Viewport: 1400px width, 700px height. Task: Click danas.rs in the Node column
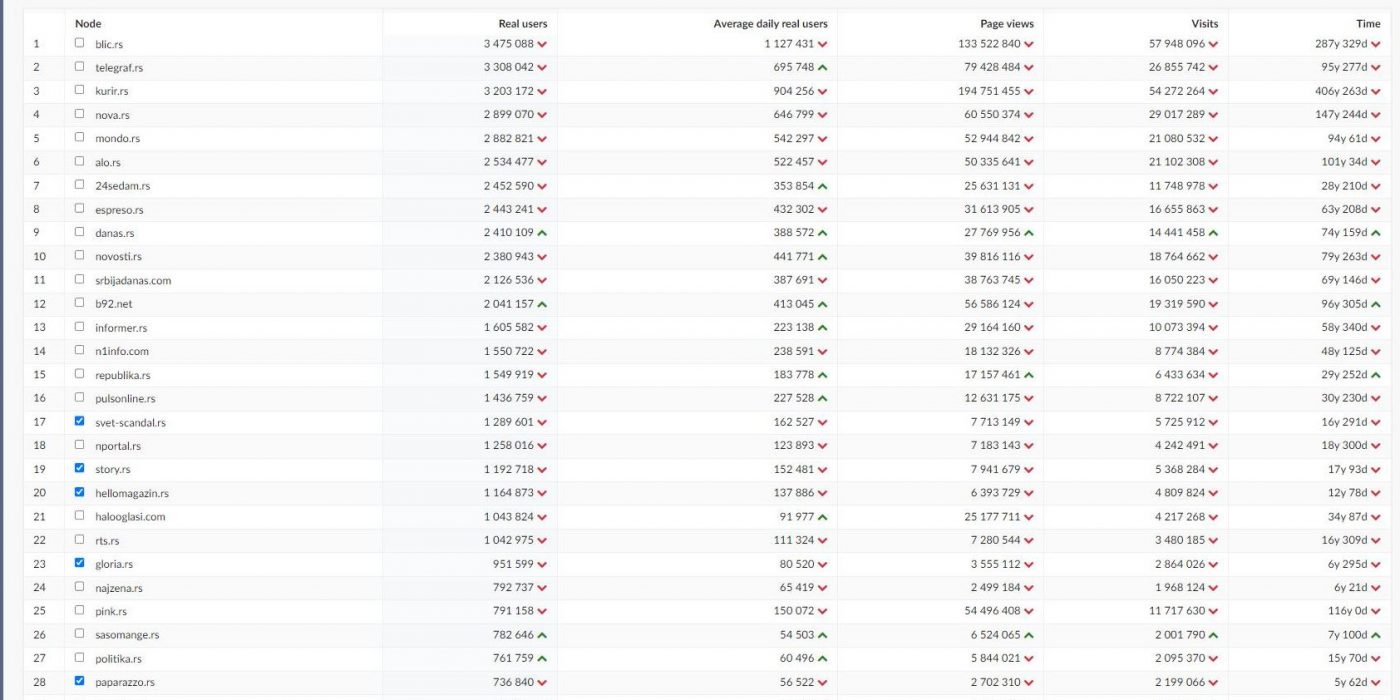coord(114,233)
